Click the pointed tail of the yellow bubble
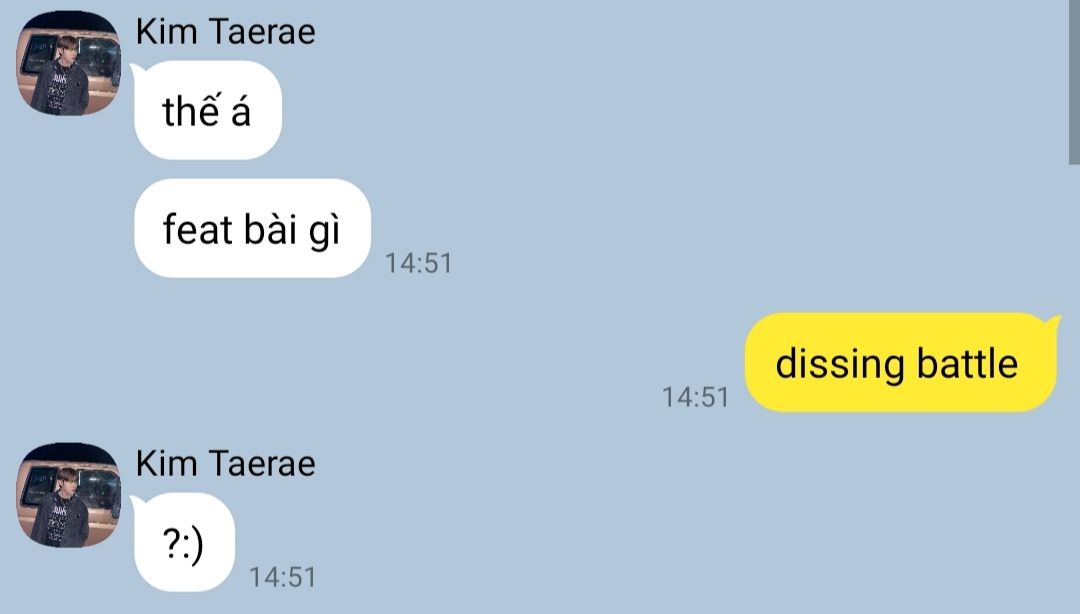 pos(1053,321)
